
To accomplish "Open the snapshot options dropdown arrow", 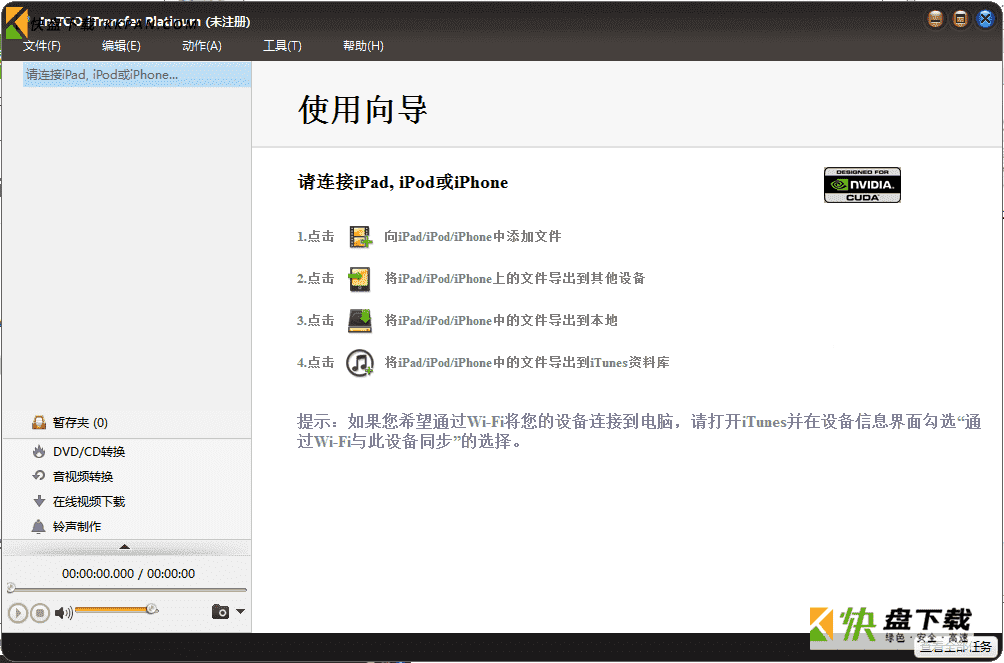I will click(x=241, y=612).
